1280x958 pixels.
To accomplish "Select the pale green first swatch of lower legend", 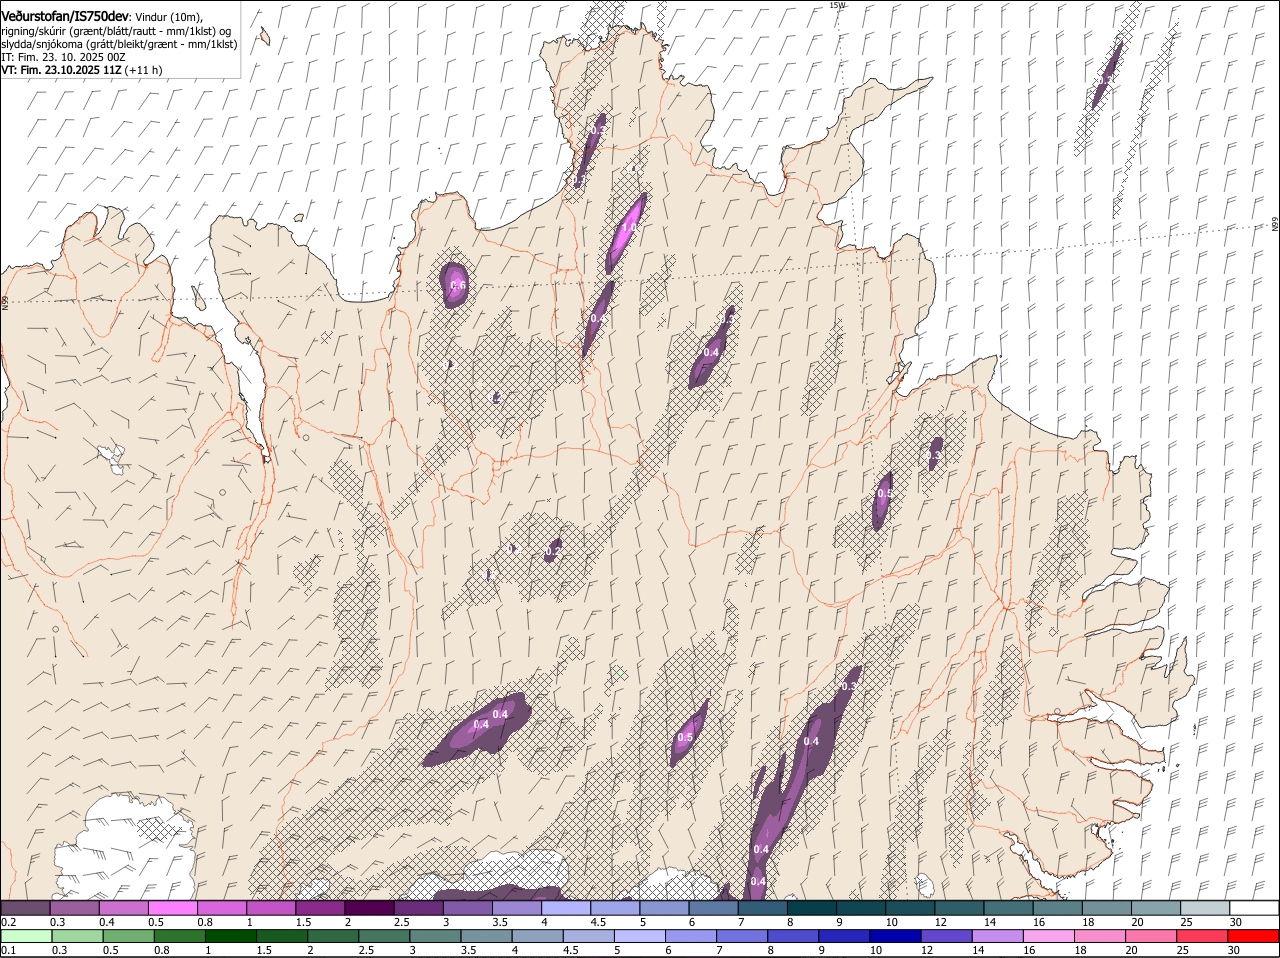I will click(26, 936).
